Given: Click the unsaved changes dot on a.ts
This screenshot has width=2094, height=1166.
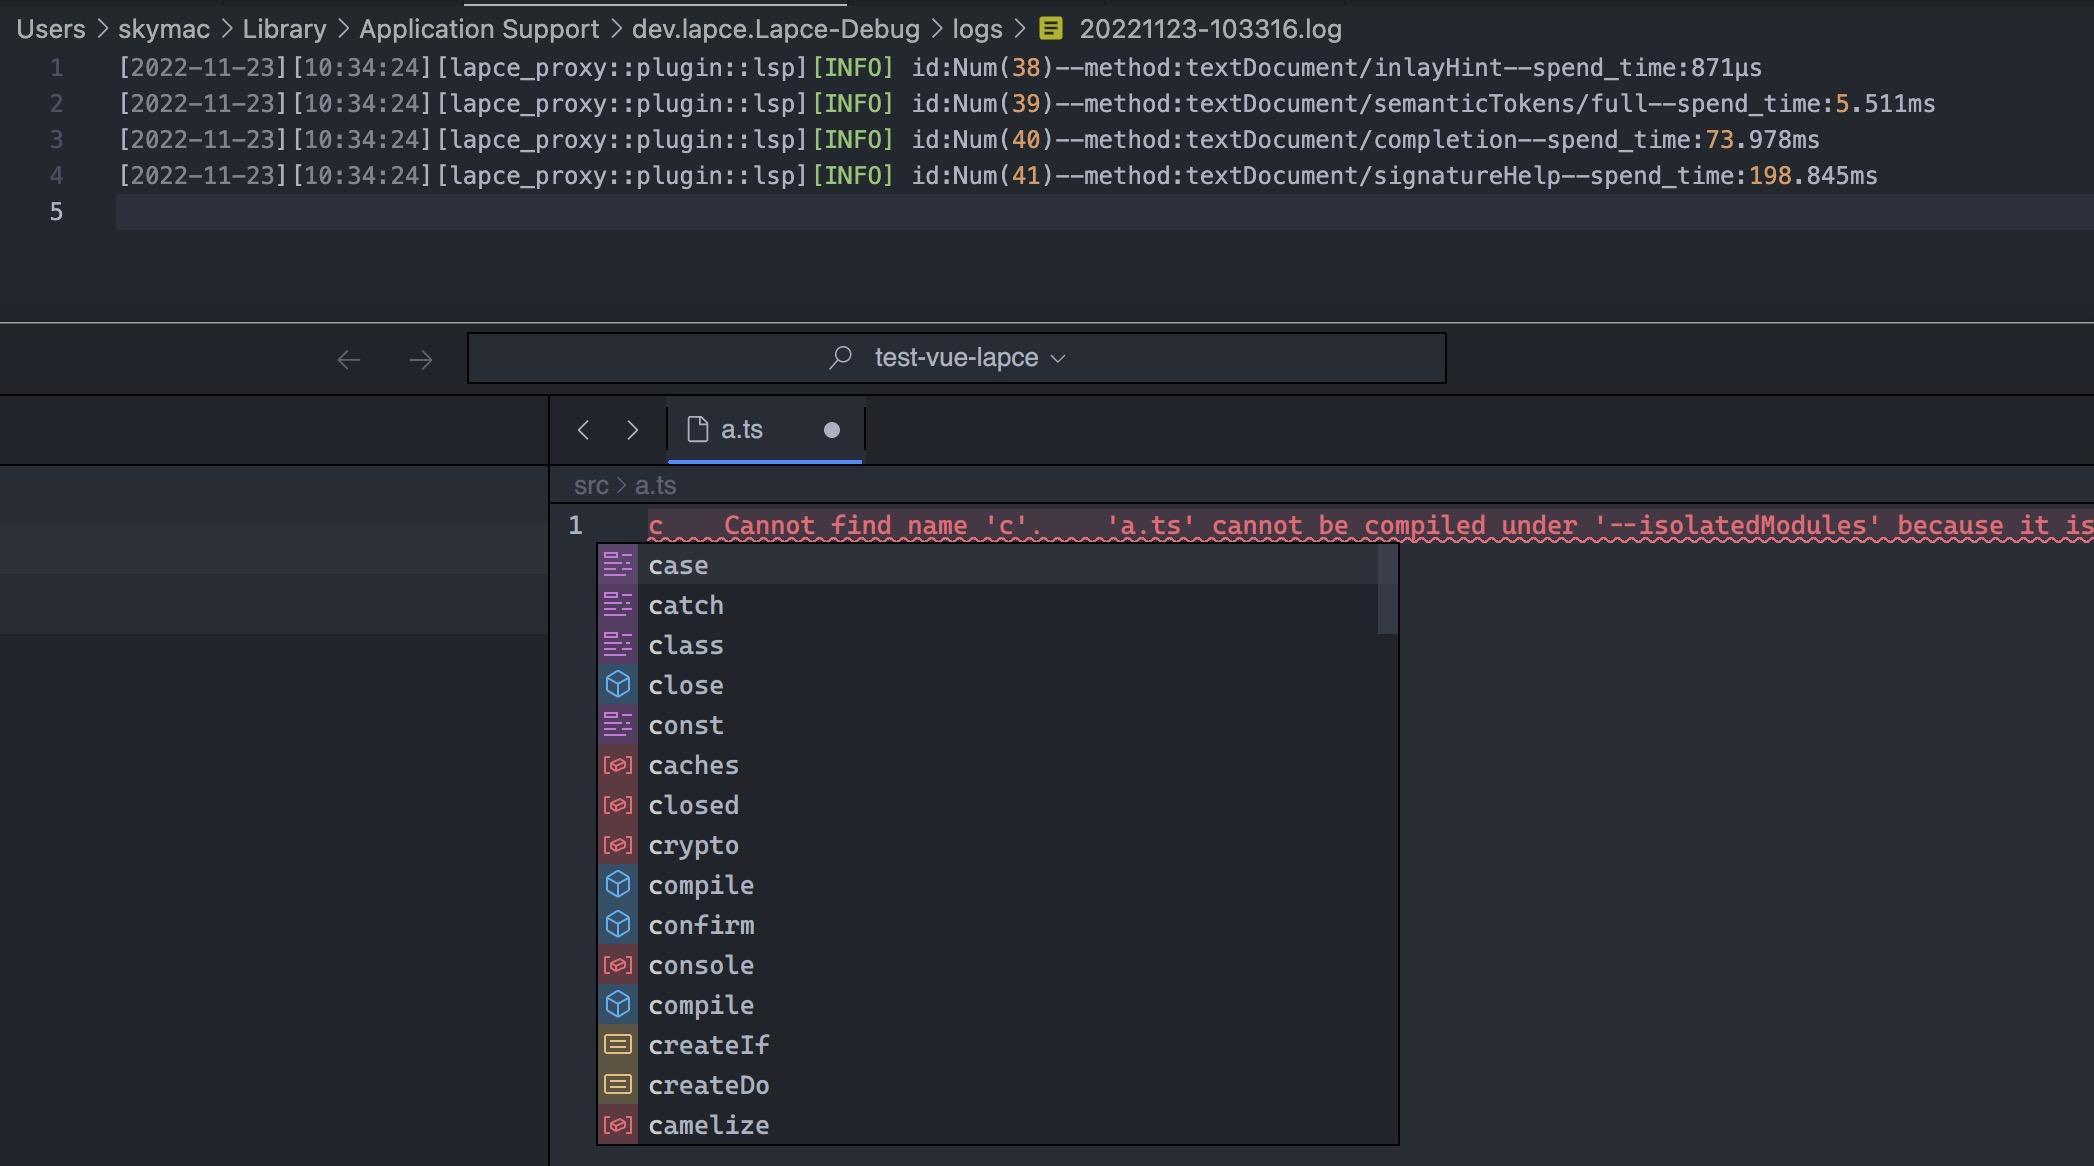Looking at the screenshot, I should point(831,430).
